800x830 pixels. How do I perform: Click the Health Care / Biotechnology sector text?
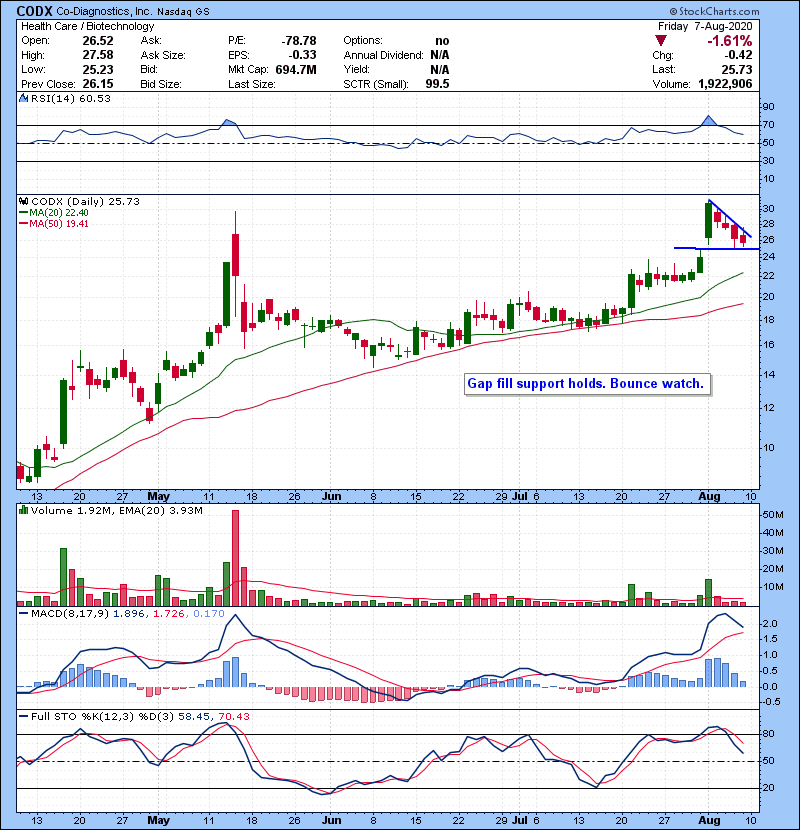(x=87, y=26)
